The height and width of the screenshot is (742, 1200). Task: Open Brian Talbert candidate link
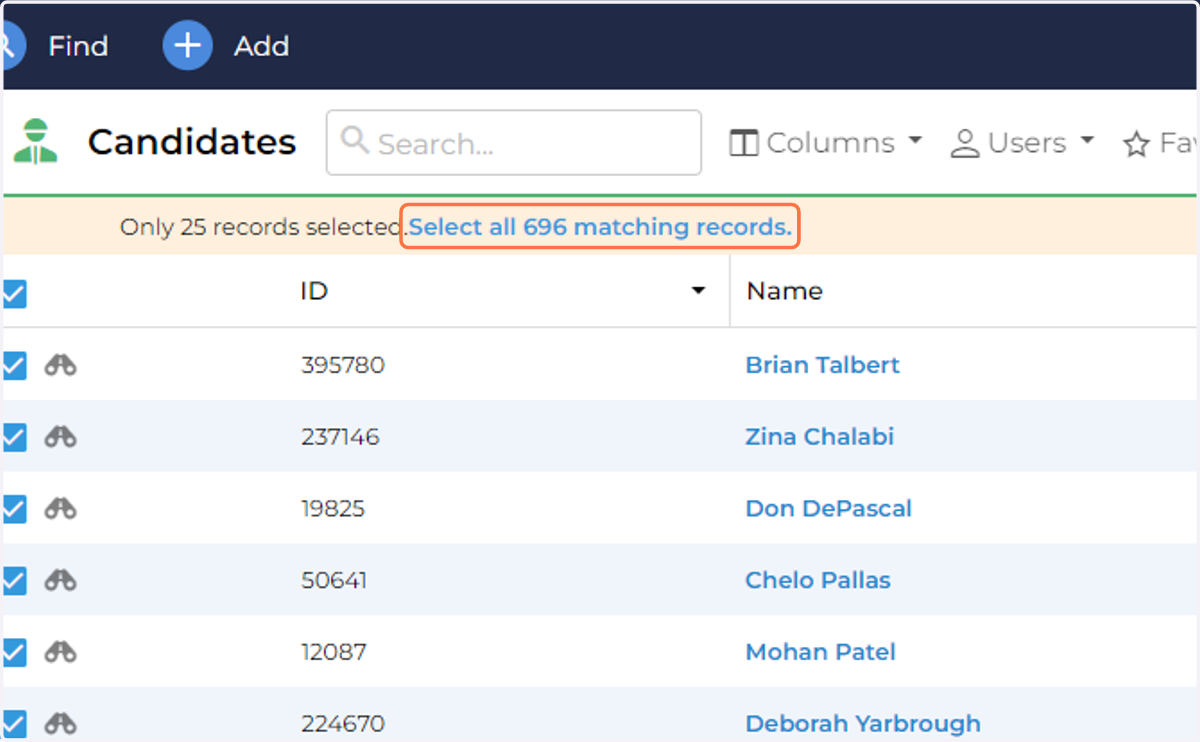(823, 365)
